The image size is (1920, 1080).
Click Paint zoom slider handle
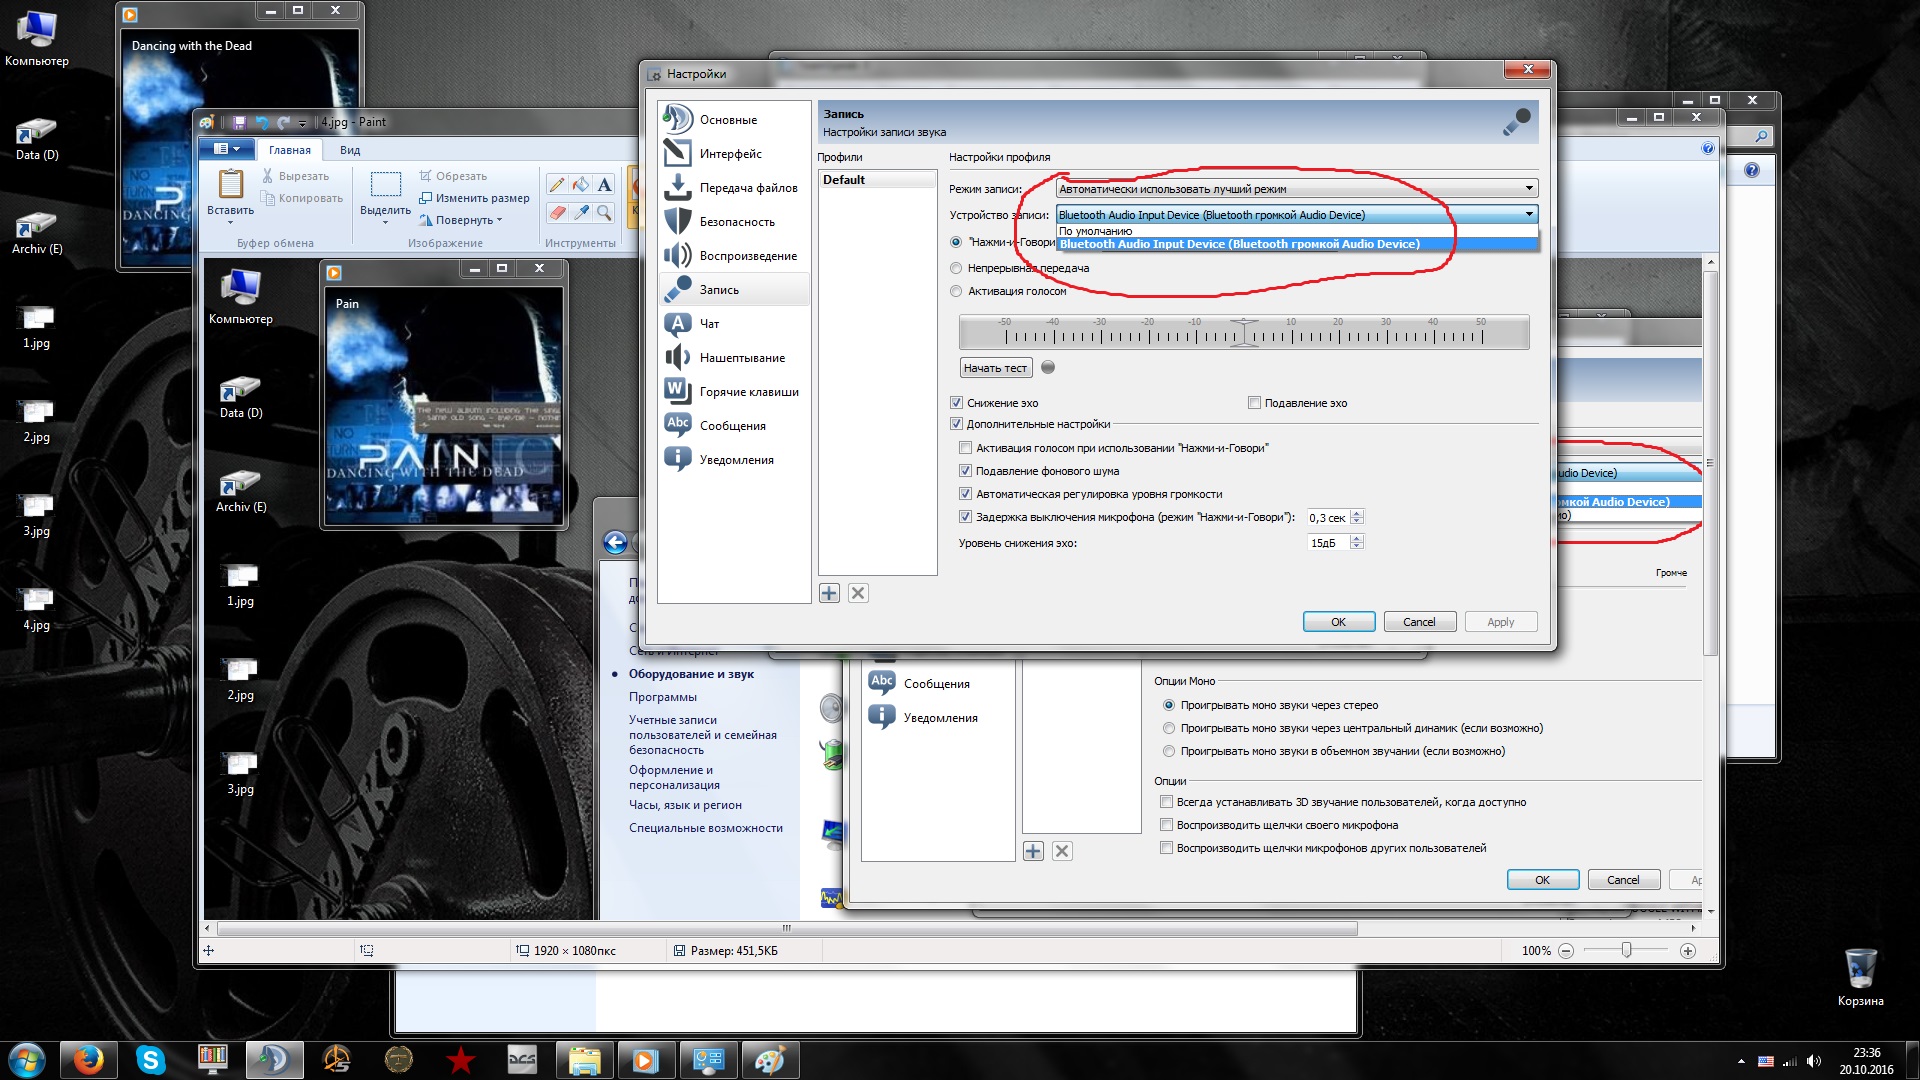click(1626, 950)
